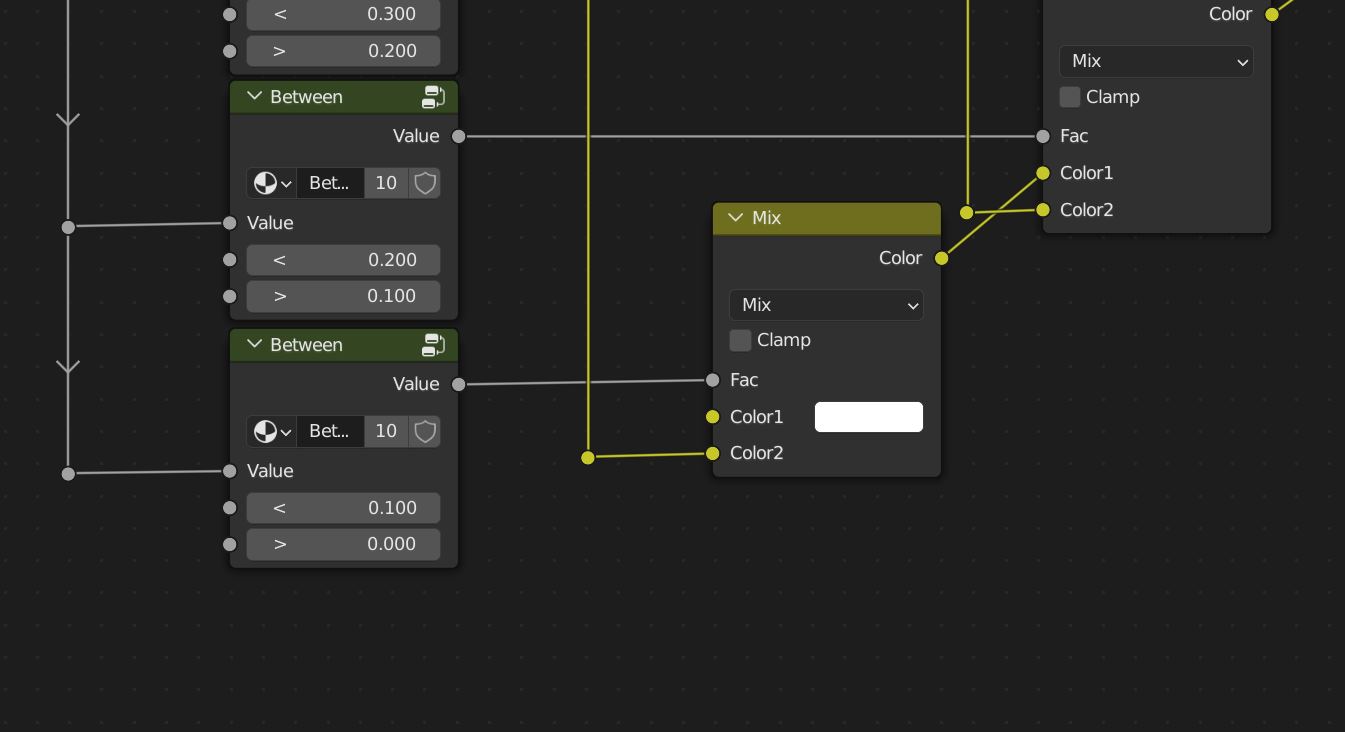Enable Clamp checkbox in the upper-right Mix node
The height and width of the screenshot is (732, 1345).
pos(1070,97)
